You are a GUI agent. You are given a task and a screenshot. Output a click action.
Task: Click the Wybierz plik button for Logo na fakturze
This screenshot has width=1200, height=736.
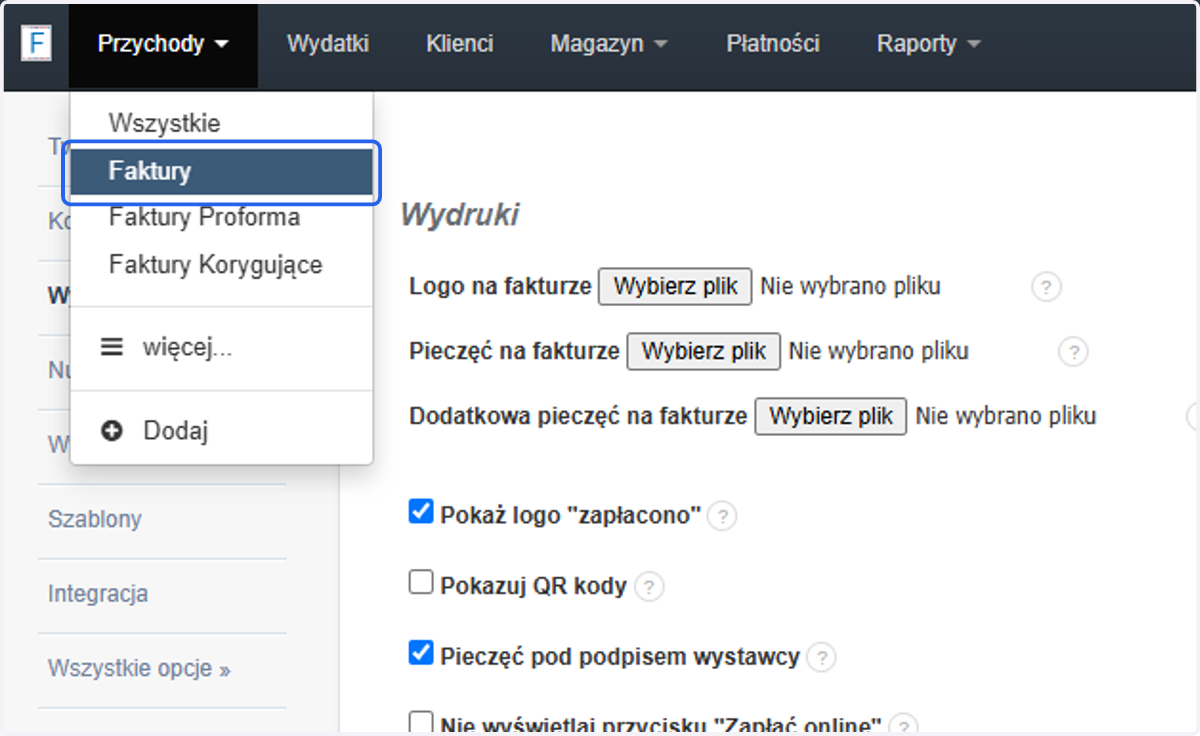pos(675,286)
